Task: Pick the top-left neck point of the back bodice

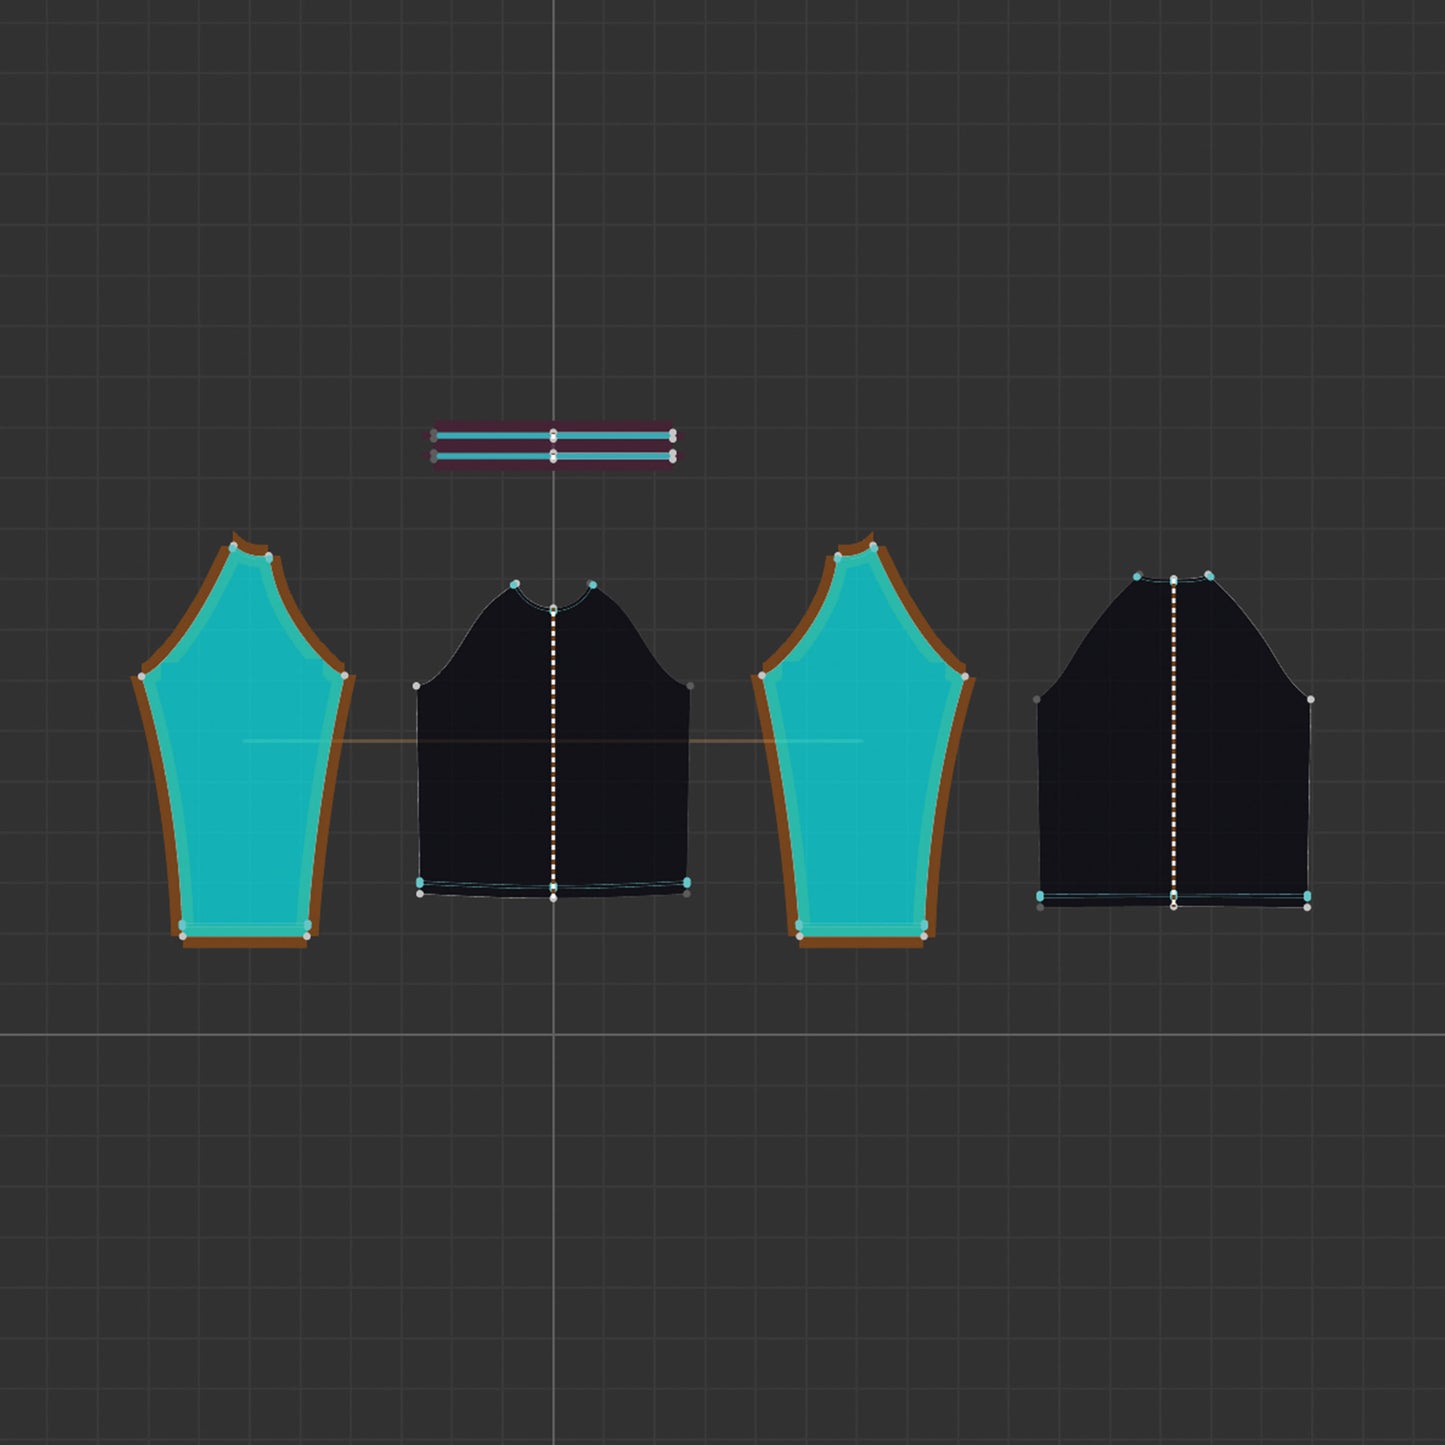Action: click(x=1137, y=576)
